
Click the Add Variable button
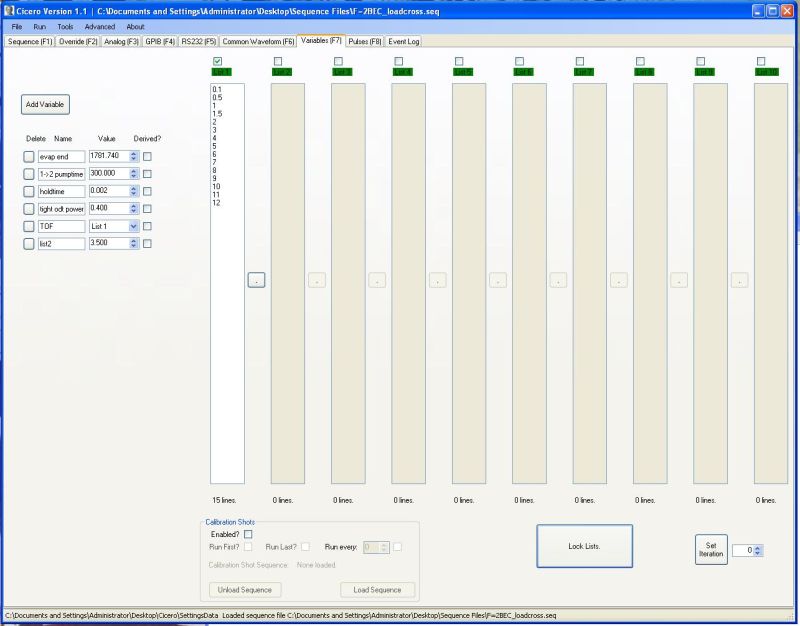[45, 105]
